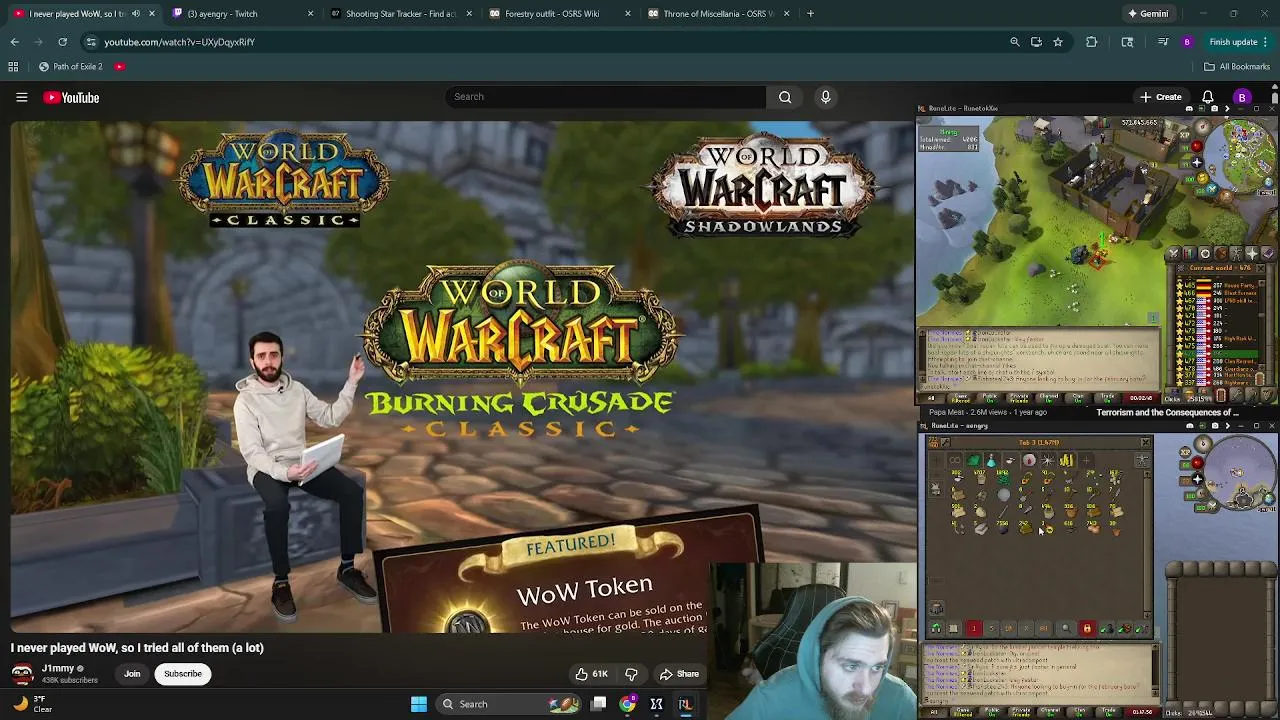Viewport: 1280px width, 720px height.
Task: Open a new browser tab with plus
Action: point(810,14)
